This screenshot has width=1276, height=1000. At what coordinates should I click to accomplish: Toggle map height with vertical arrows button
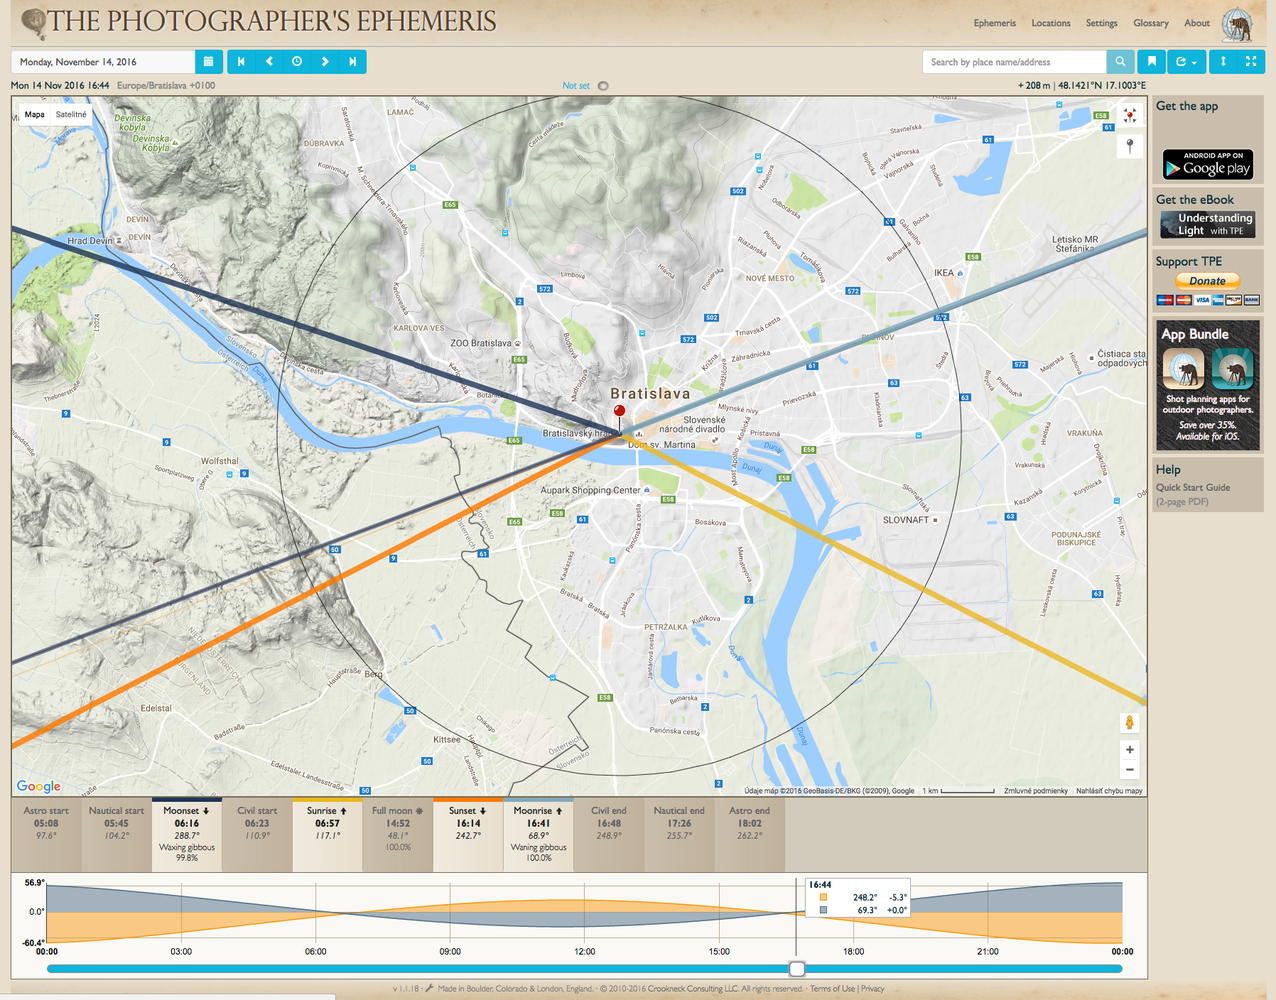click(x=1223, y=62)
